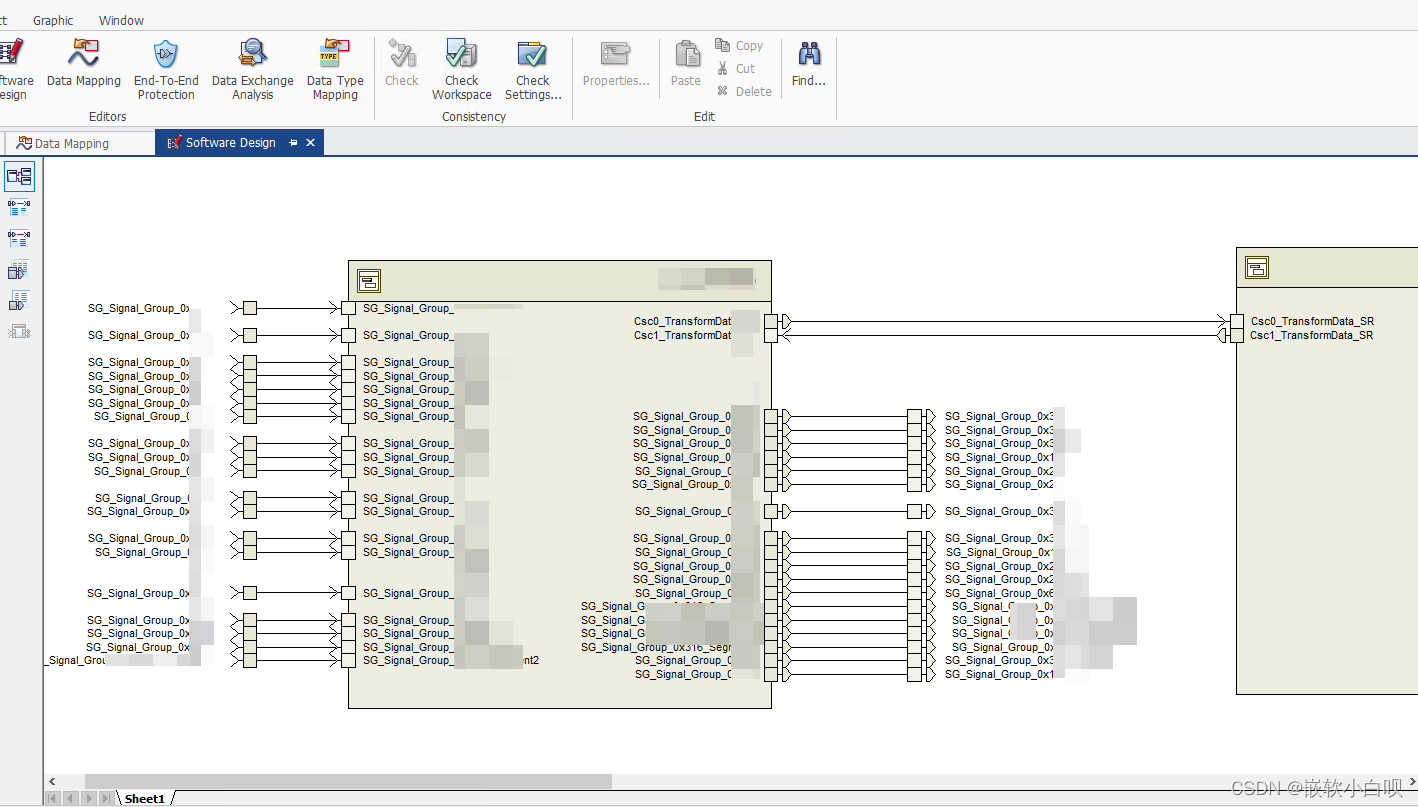
Task: Select the Csc1_TransformDat port label on left component
Action: tap(683, 335)
